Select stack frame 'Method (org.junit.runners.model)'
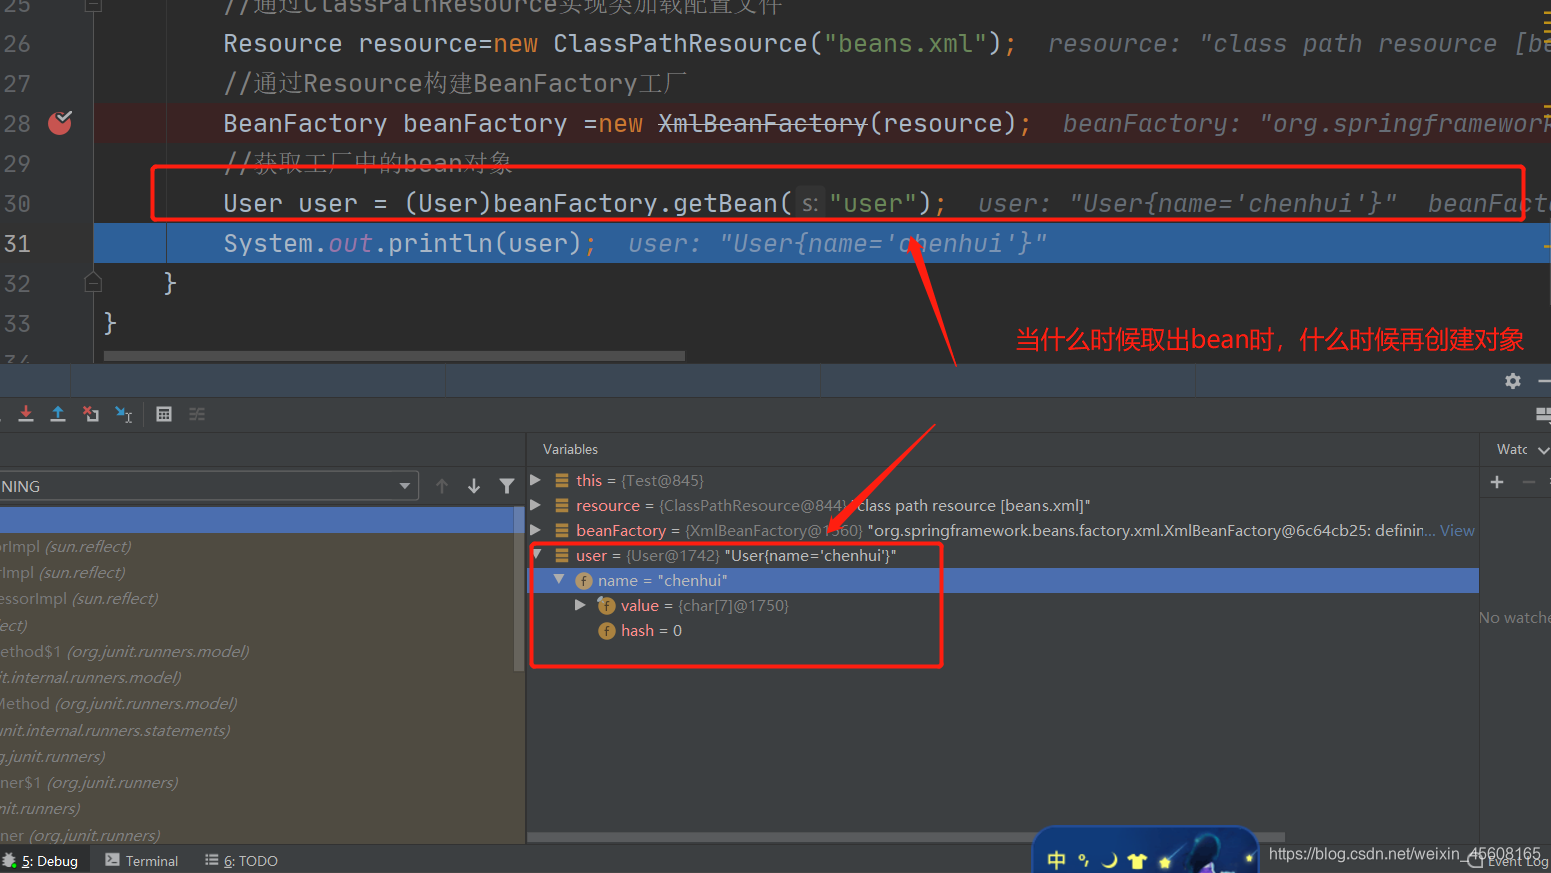Screen dimensions: 1551x873 (x=119, y=704)
